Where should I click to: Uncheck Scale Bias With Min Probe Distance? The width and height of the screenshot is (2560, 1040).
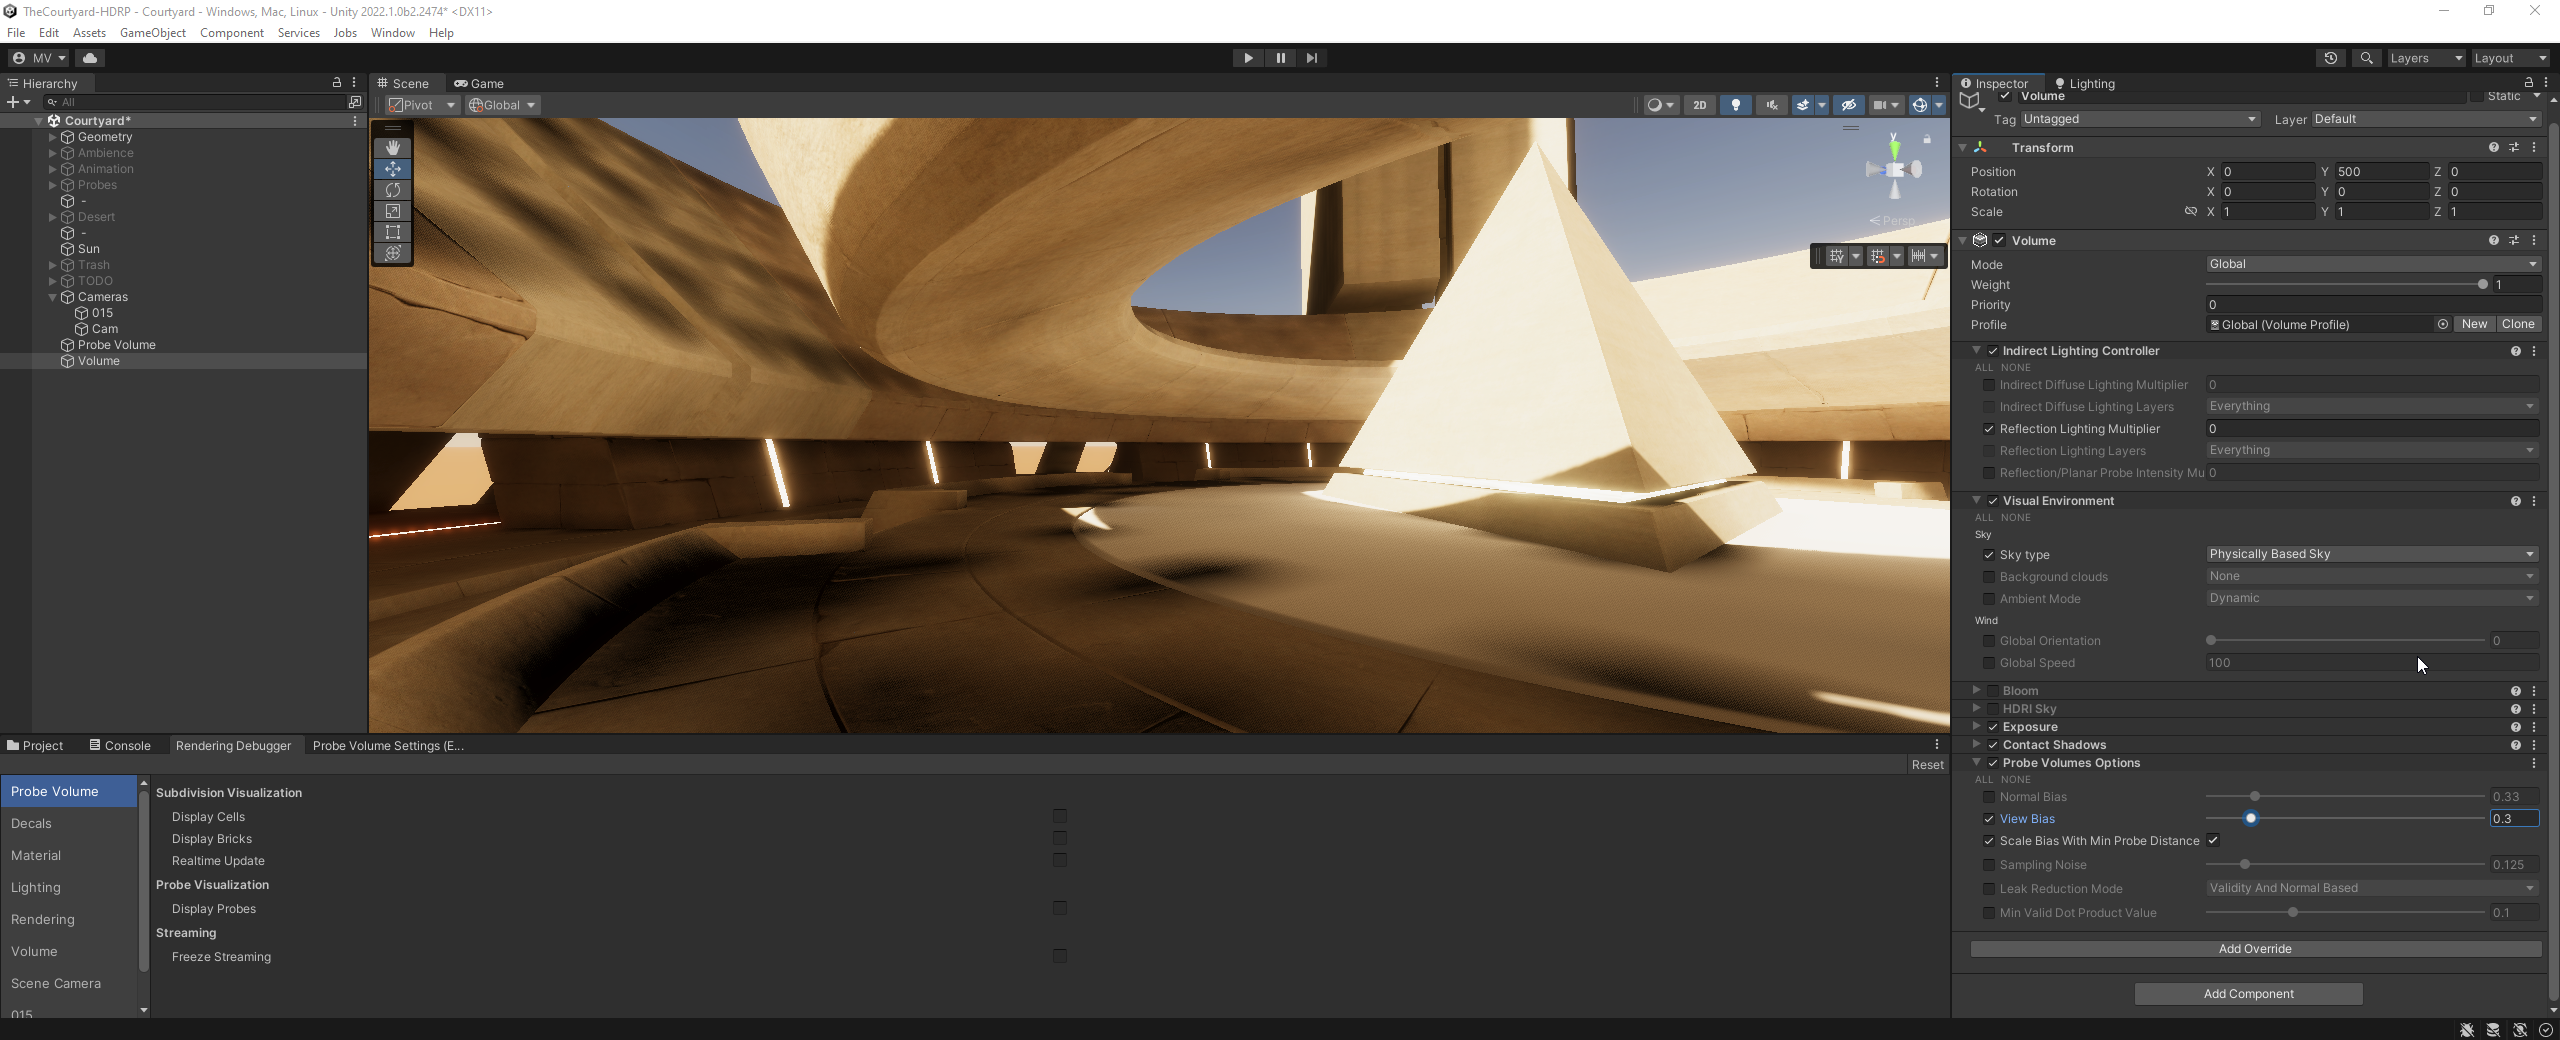tap(2215, 840)
